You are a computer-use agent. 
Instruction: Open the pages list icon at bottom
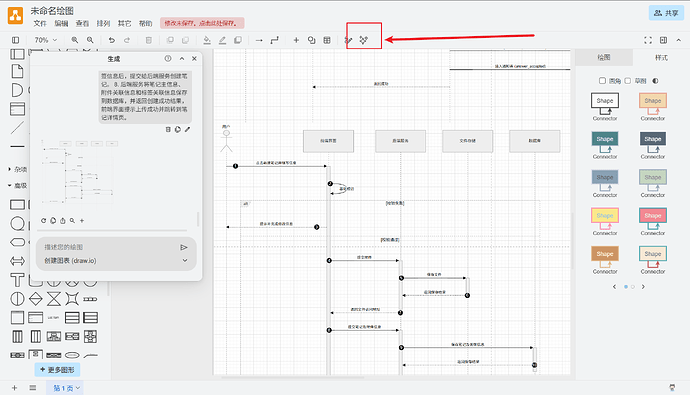coord(33,388)
